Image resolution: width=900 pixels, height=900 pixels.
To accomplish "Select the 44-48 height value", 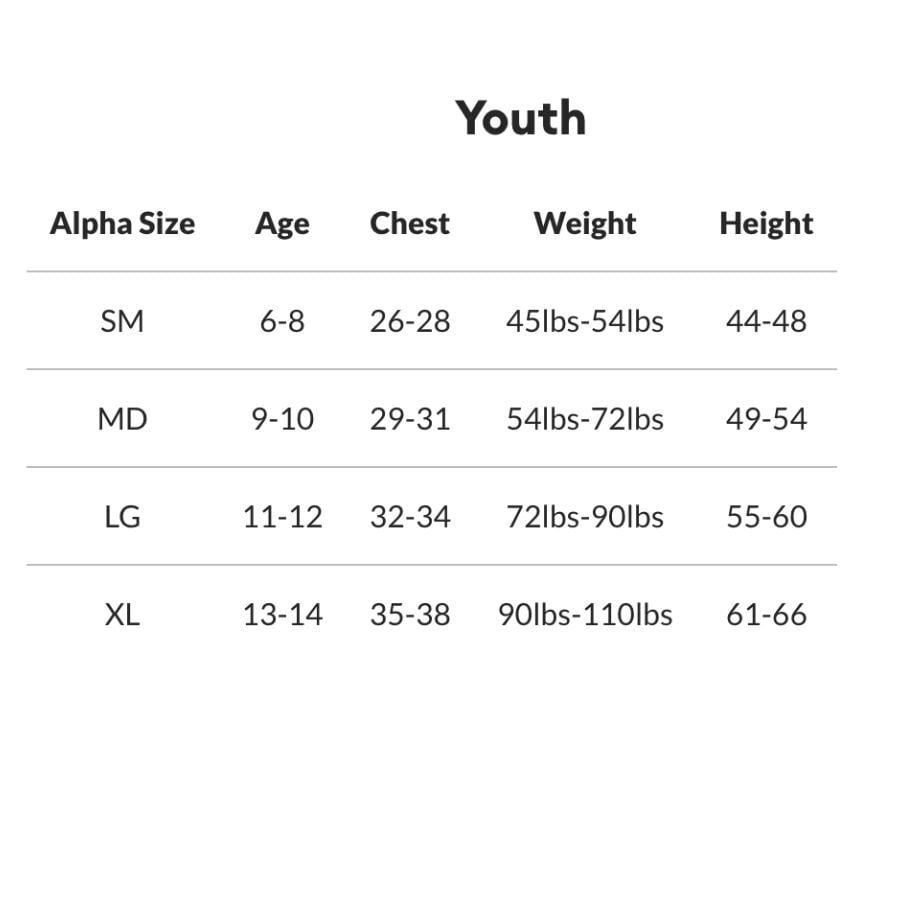I will pos(766,321).
